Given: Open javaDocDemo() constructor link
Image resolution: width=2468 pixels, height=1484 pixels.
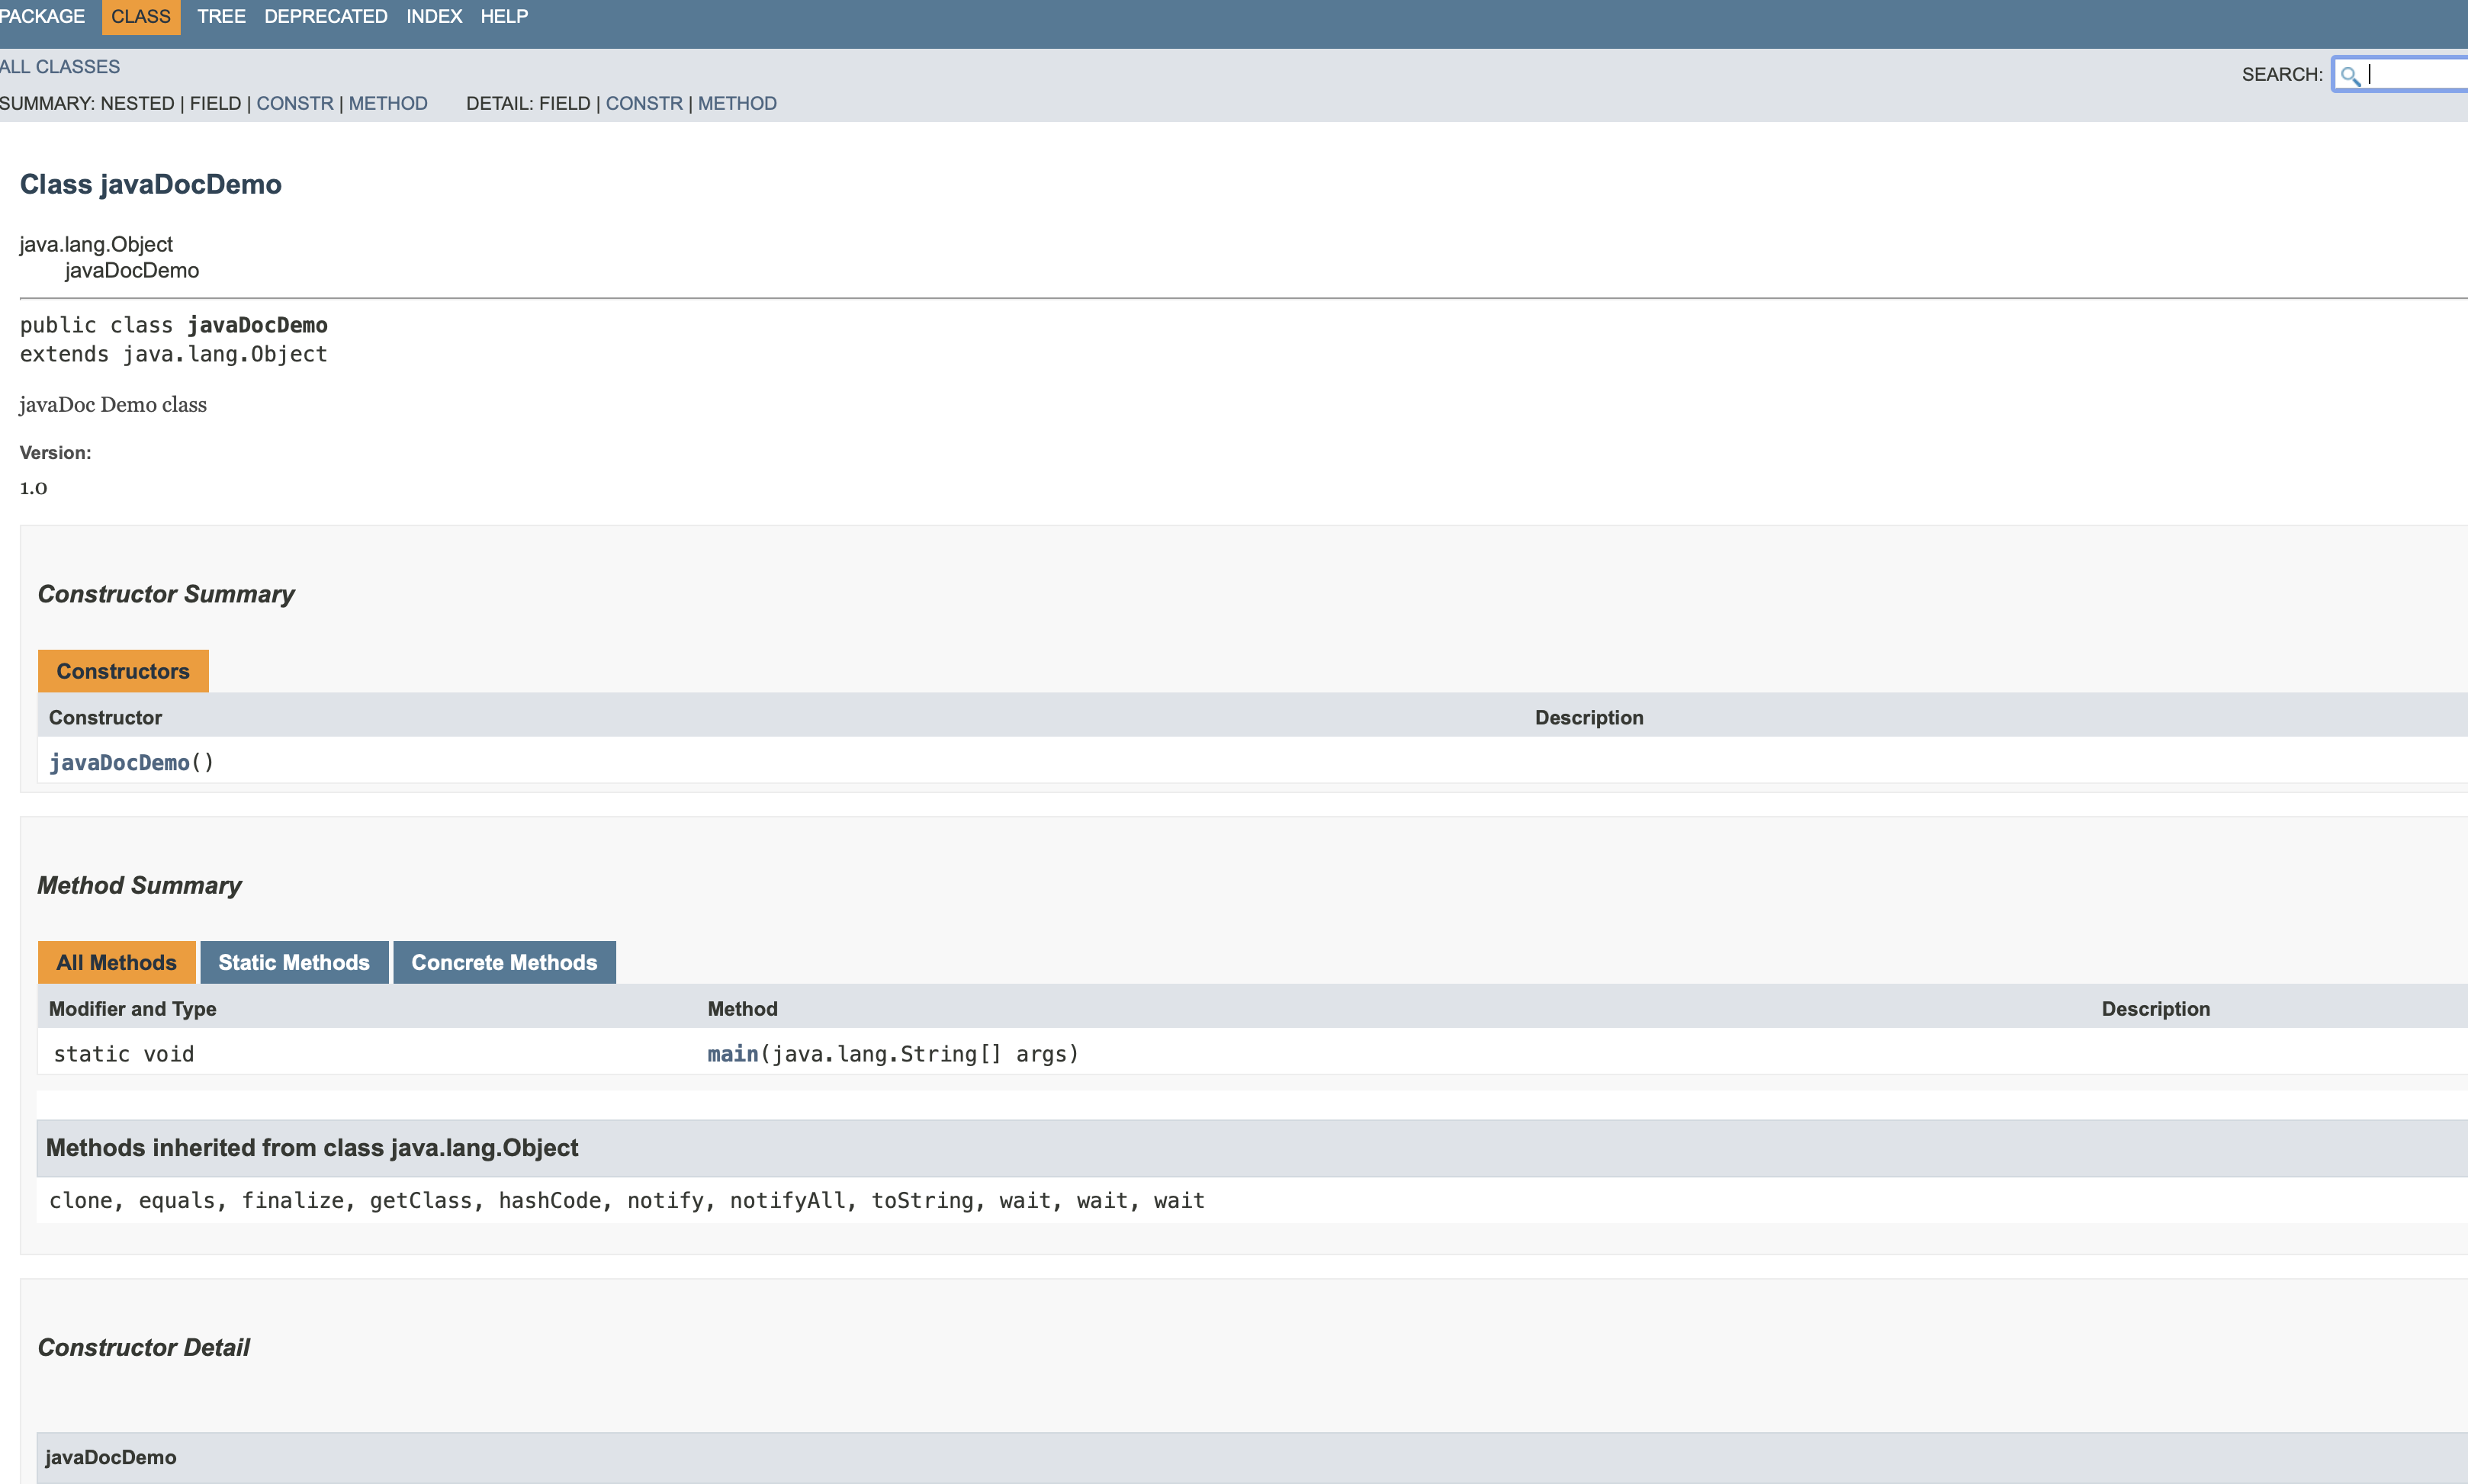Looking at the screenshot, I should pos(119,763).
